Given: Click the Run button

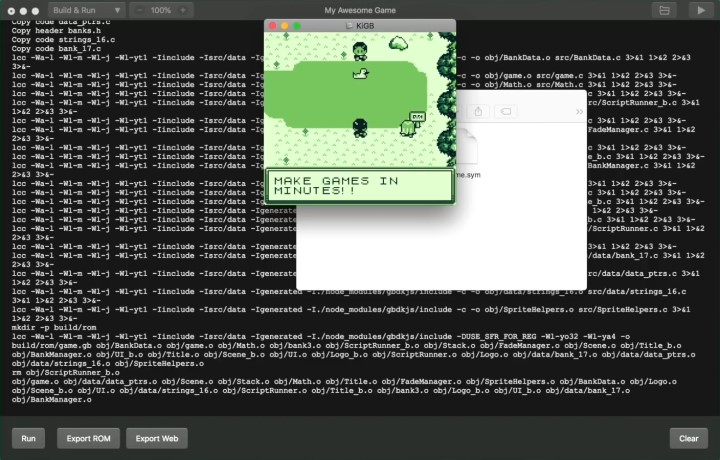Looking at the screenshot, I should point(28,438).
